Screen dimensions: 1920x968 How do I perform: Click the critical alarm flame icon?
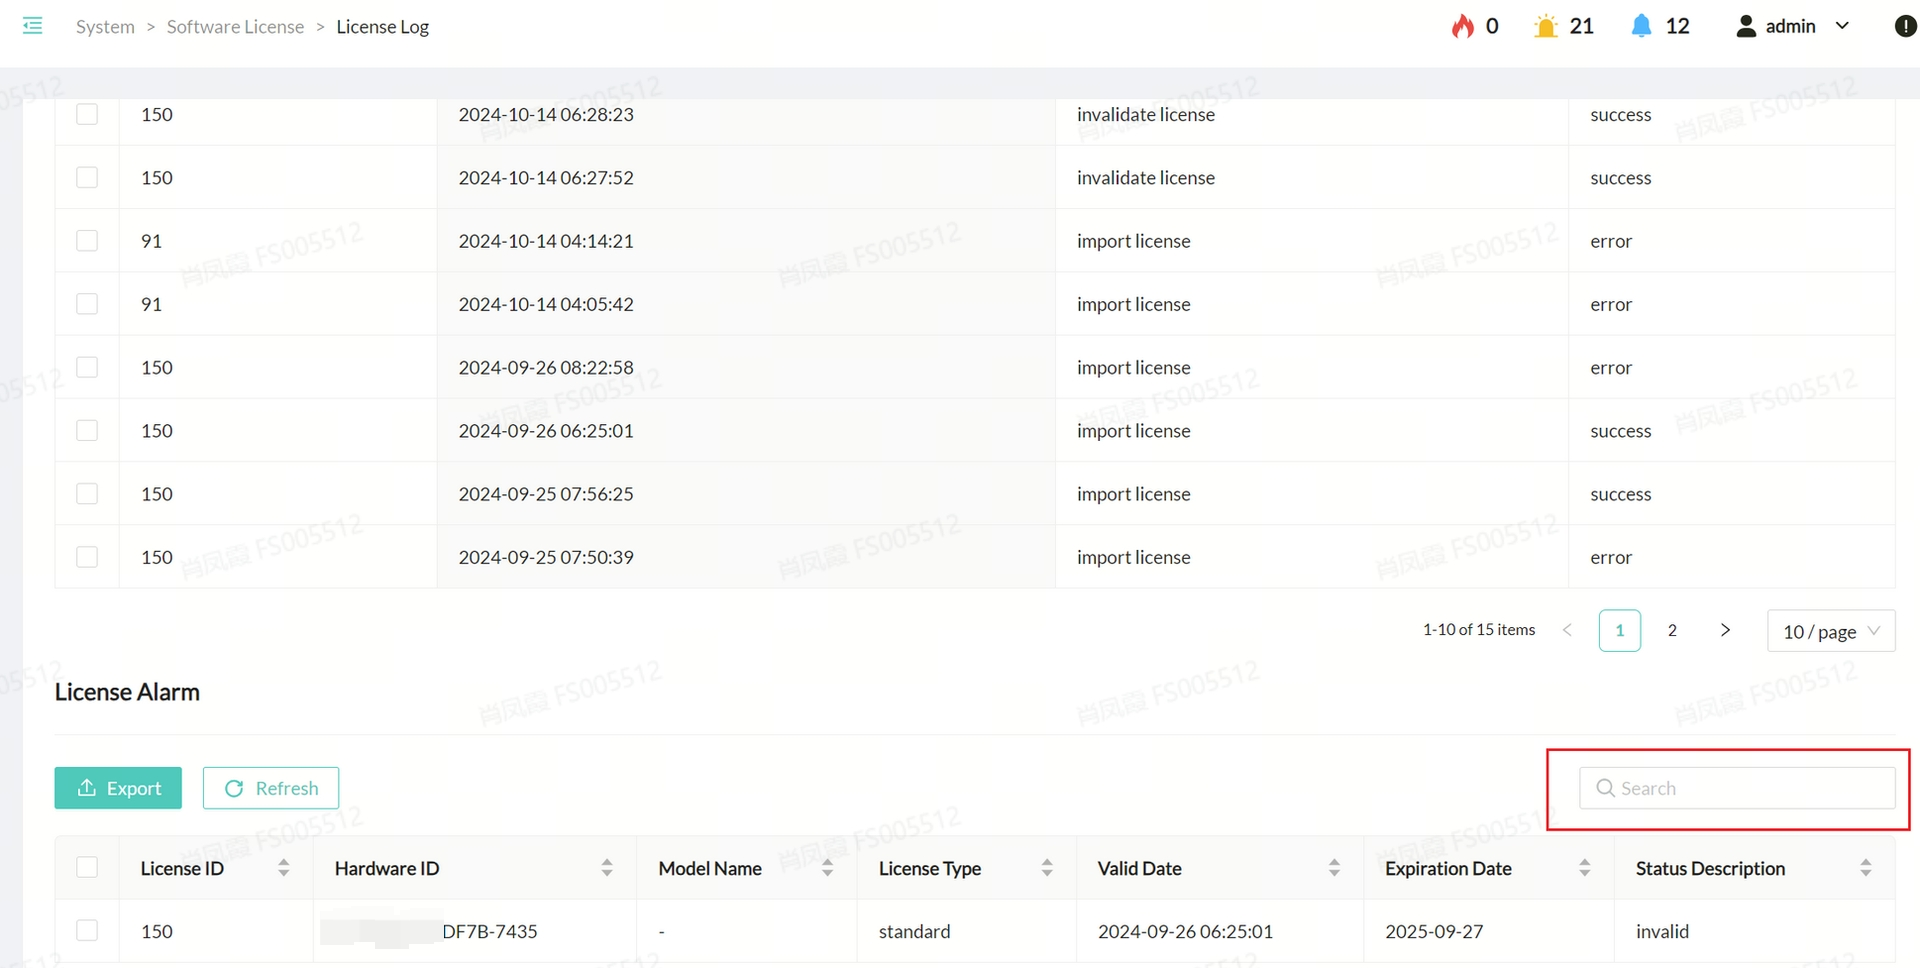coord(1462,26)
